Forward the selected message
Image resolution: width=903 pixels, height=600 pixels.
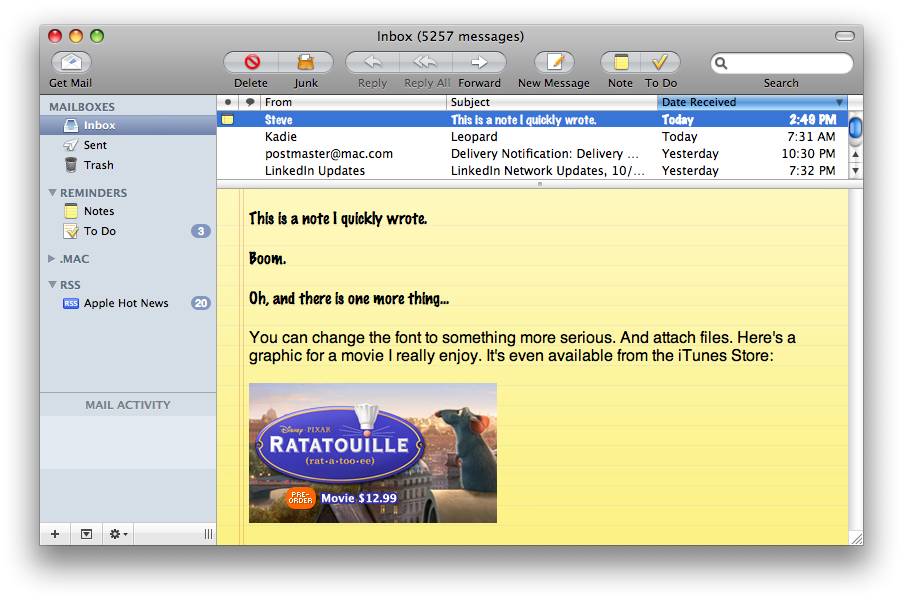(479, 62)
